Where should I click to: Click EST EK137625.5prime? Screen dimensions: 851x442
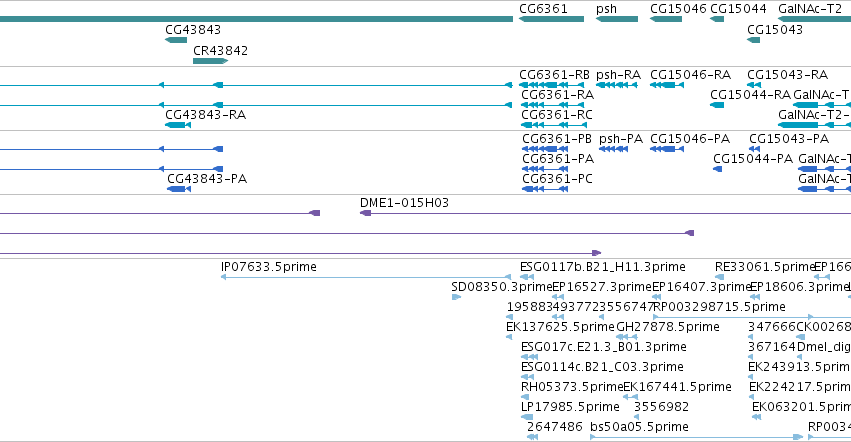560,327
